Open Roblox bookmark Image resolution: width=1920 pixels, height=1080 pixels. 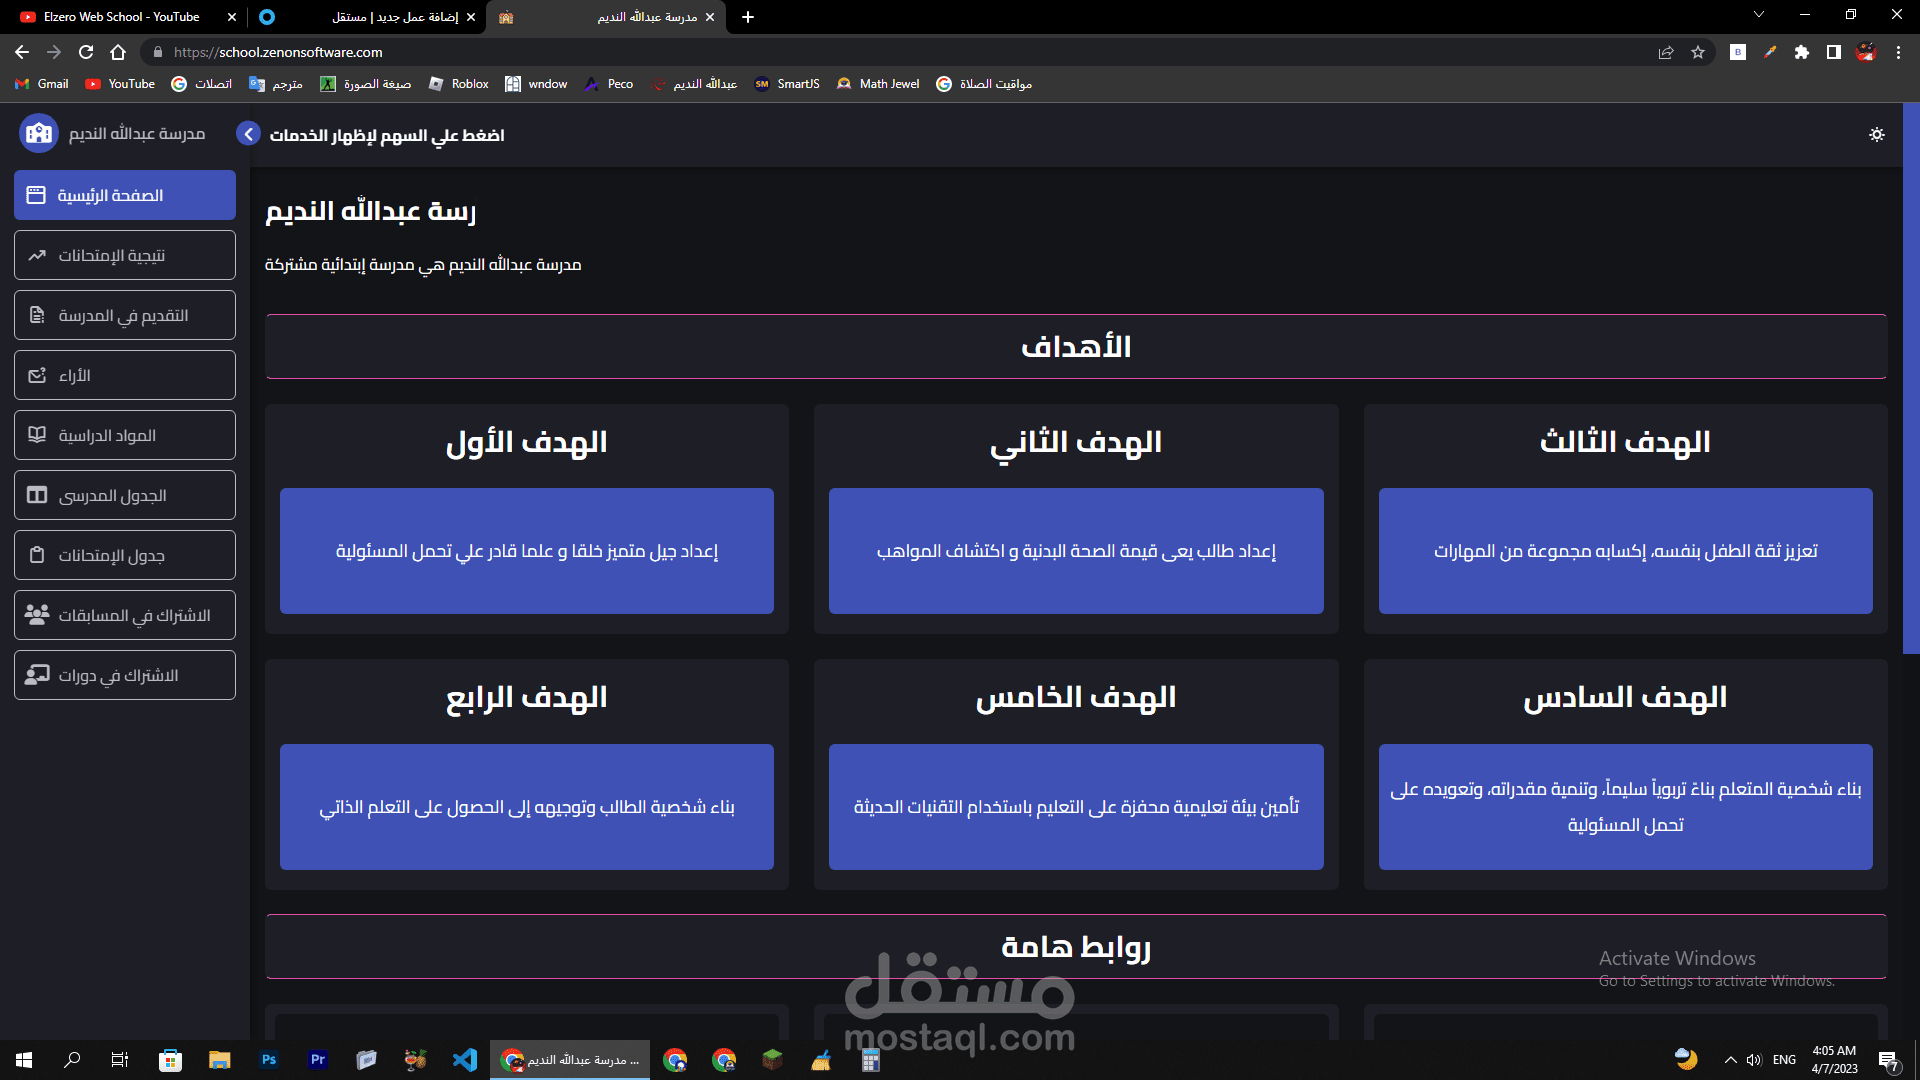tap(459, 84)
